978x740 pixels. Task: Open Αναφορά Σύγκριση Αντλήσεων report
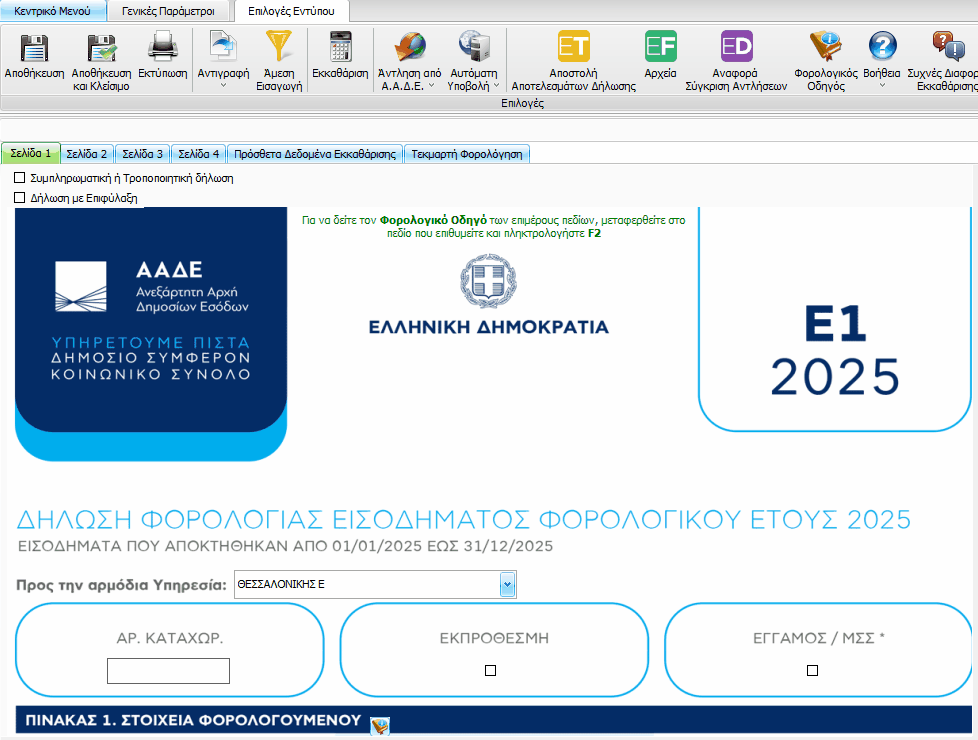[x=736, y=47]
